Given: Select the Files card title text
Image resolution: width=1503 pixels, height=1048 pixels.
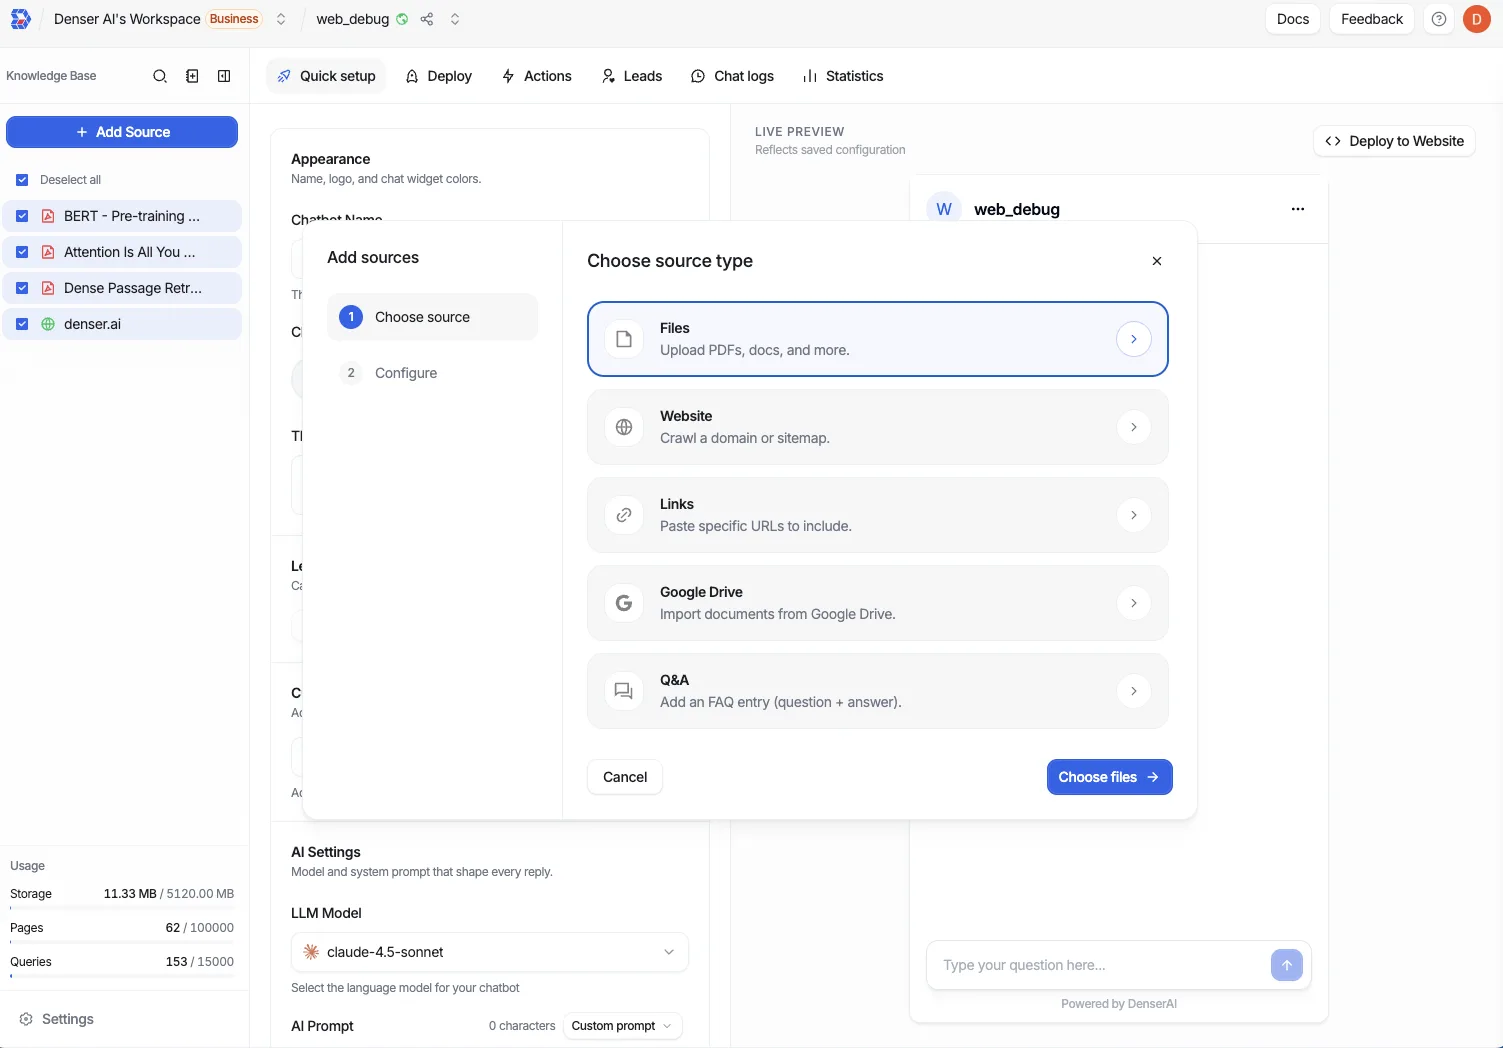Looking at the screenshot, I should pos(675,328).
